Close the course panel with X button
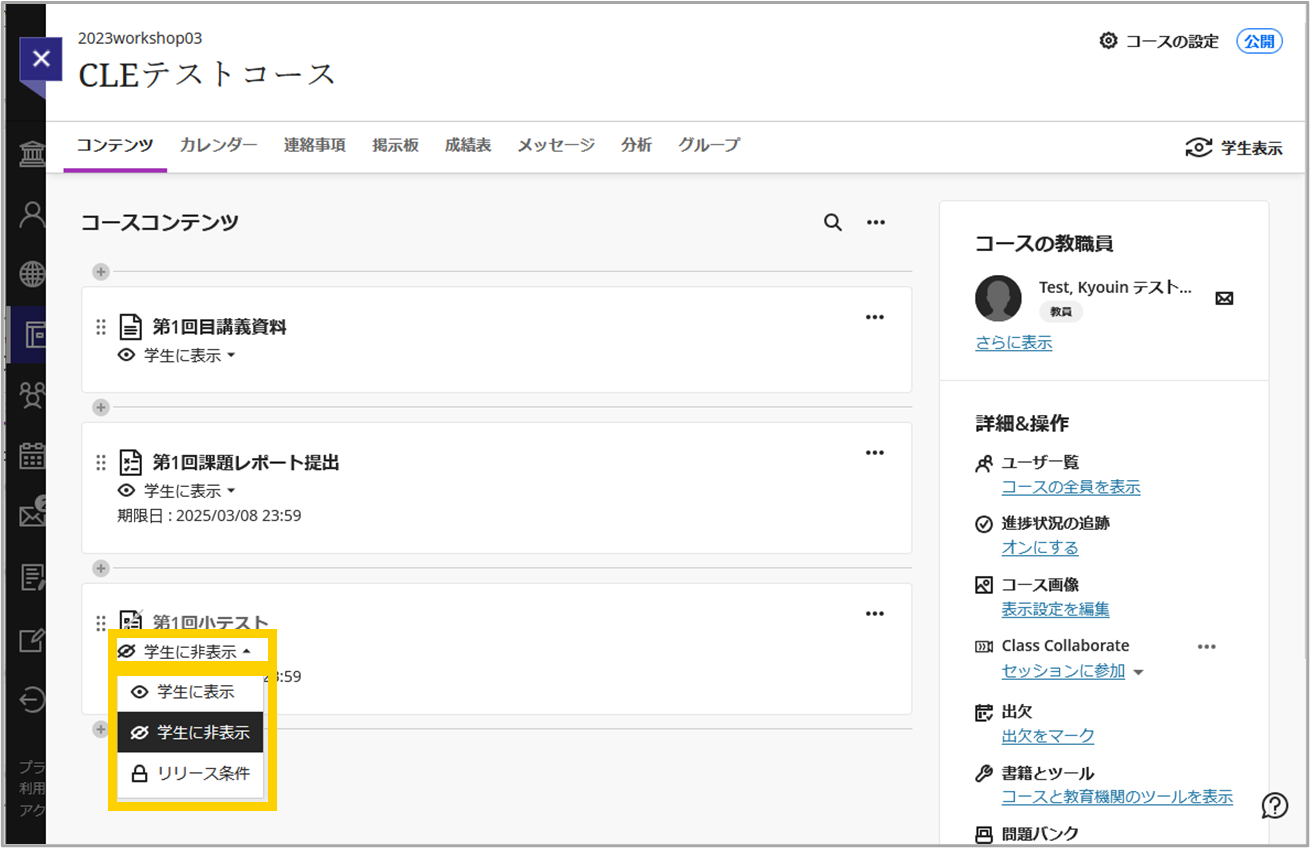1310x848 pixels. tap(41, 59)
